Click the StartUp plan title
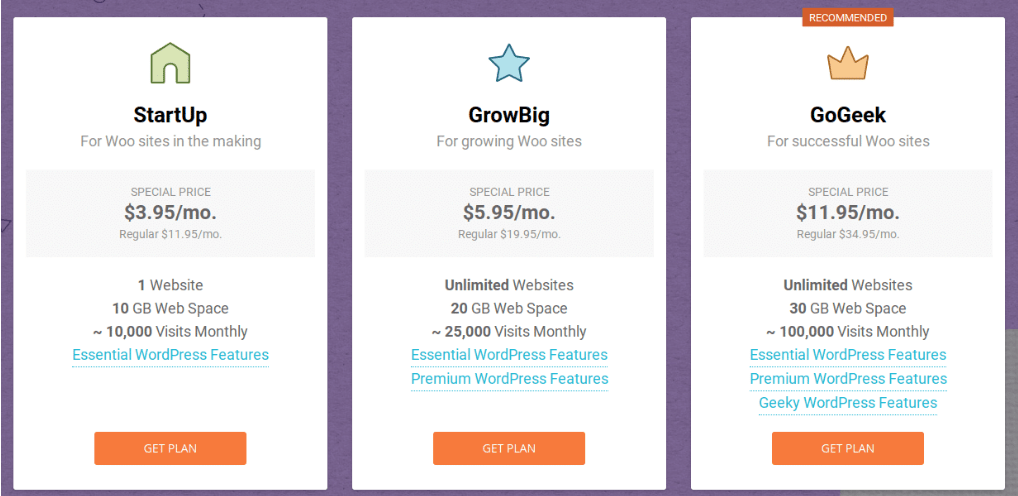This screenshot has width=1018, height=496. coord(170,115)
